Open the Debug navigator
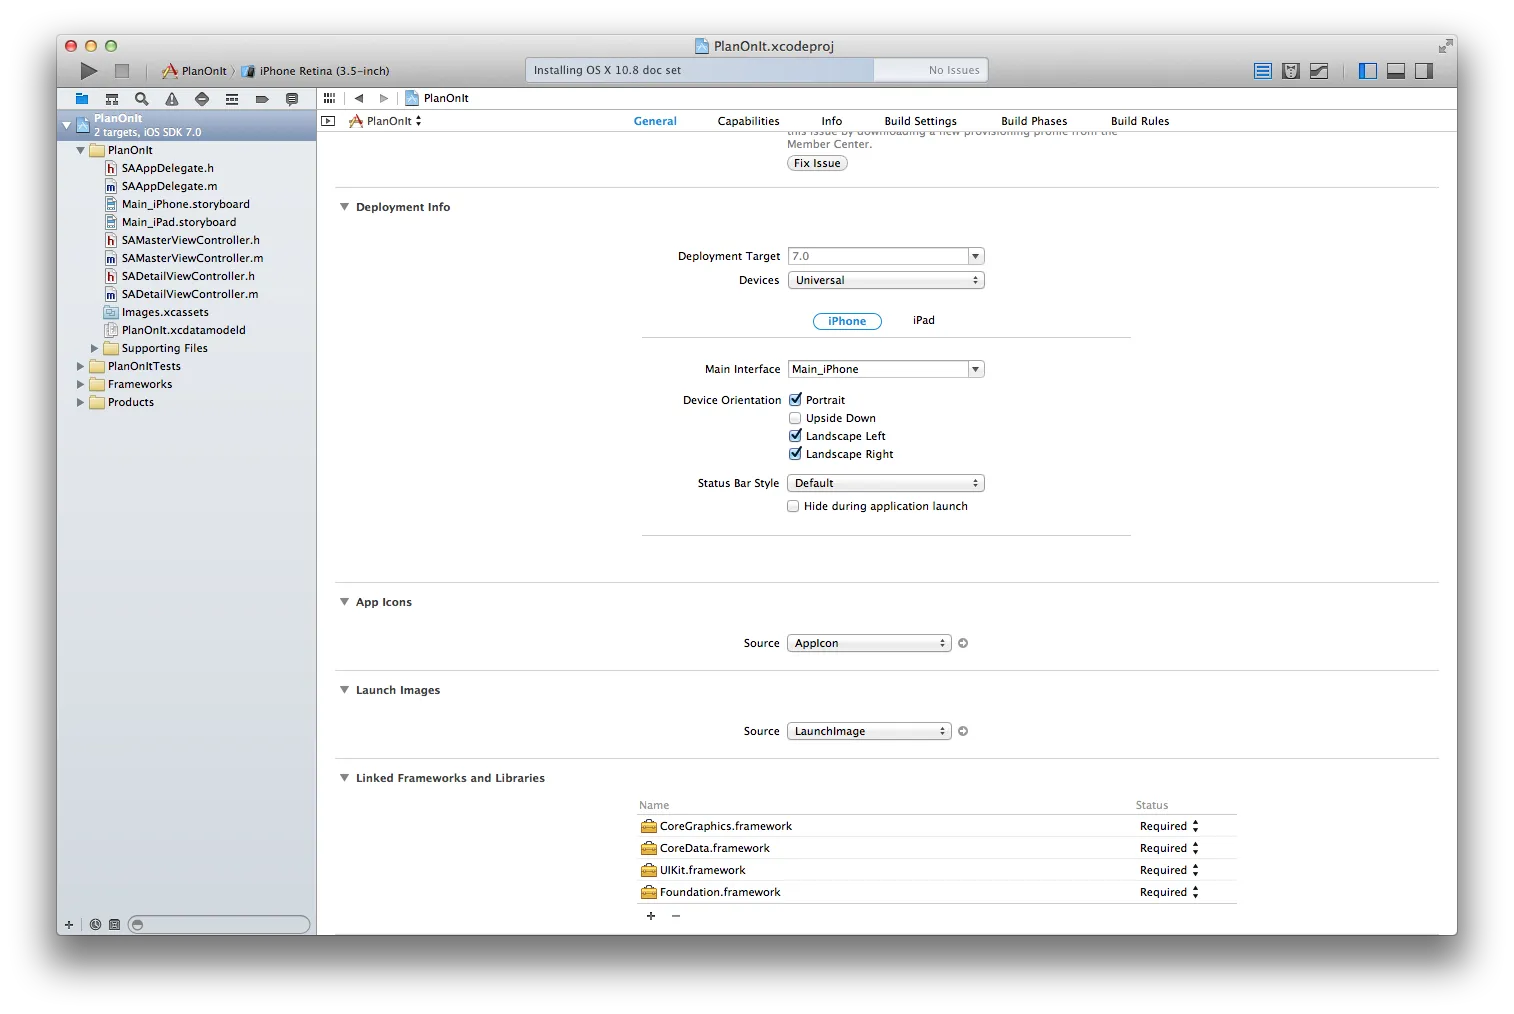1514x1014 pixels. click(x=232, y=99)
